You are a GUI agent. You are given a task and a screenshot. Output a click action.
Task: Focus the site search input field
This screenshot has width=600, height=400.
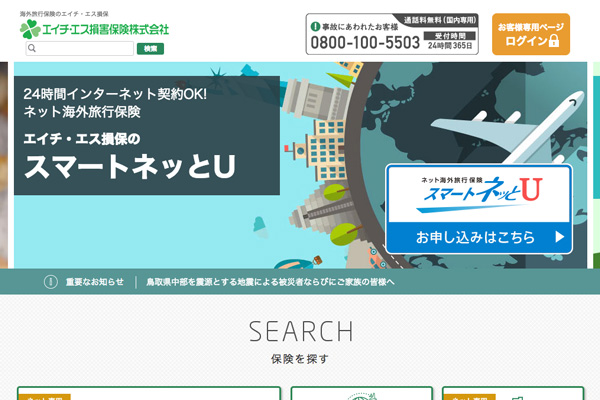tap(80, 49)
